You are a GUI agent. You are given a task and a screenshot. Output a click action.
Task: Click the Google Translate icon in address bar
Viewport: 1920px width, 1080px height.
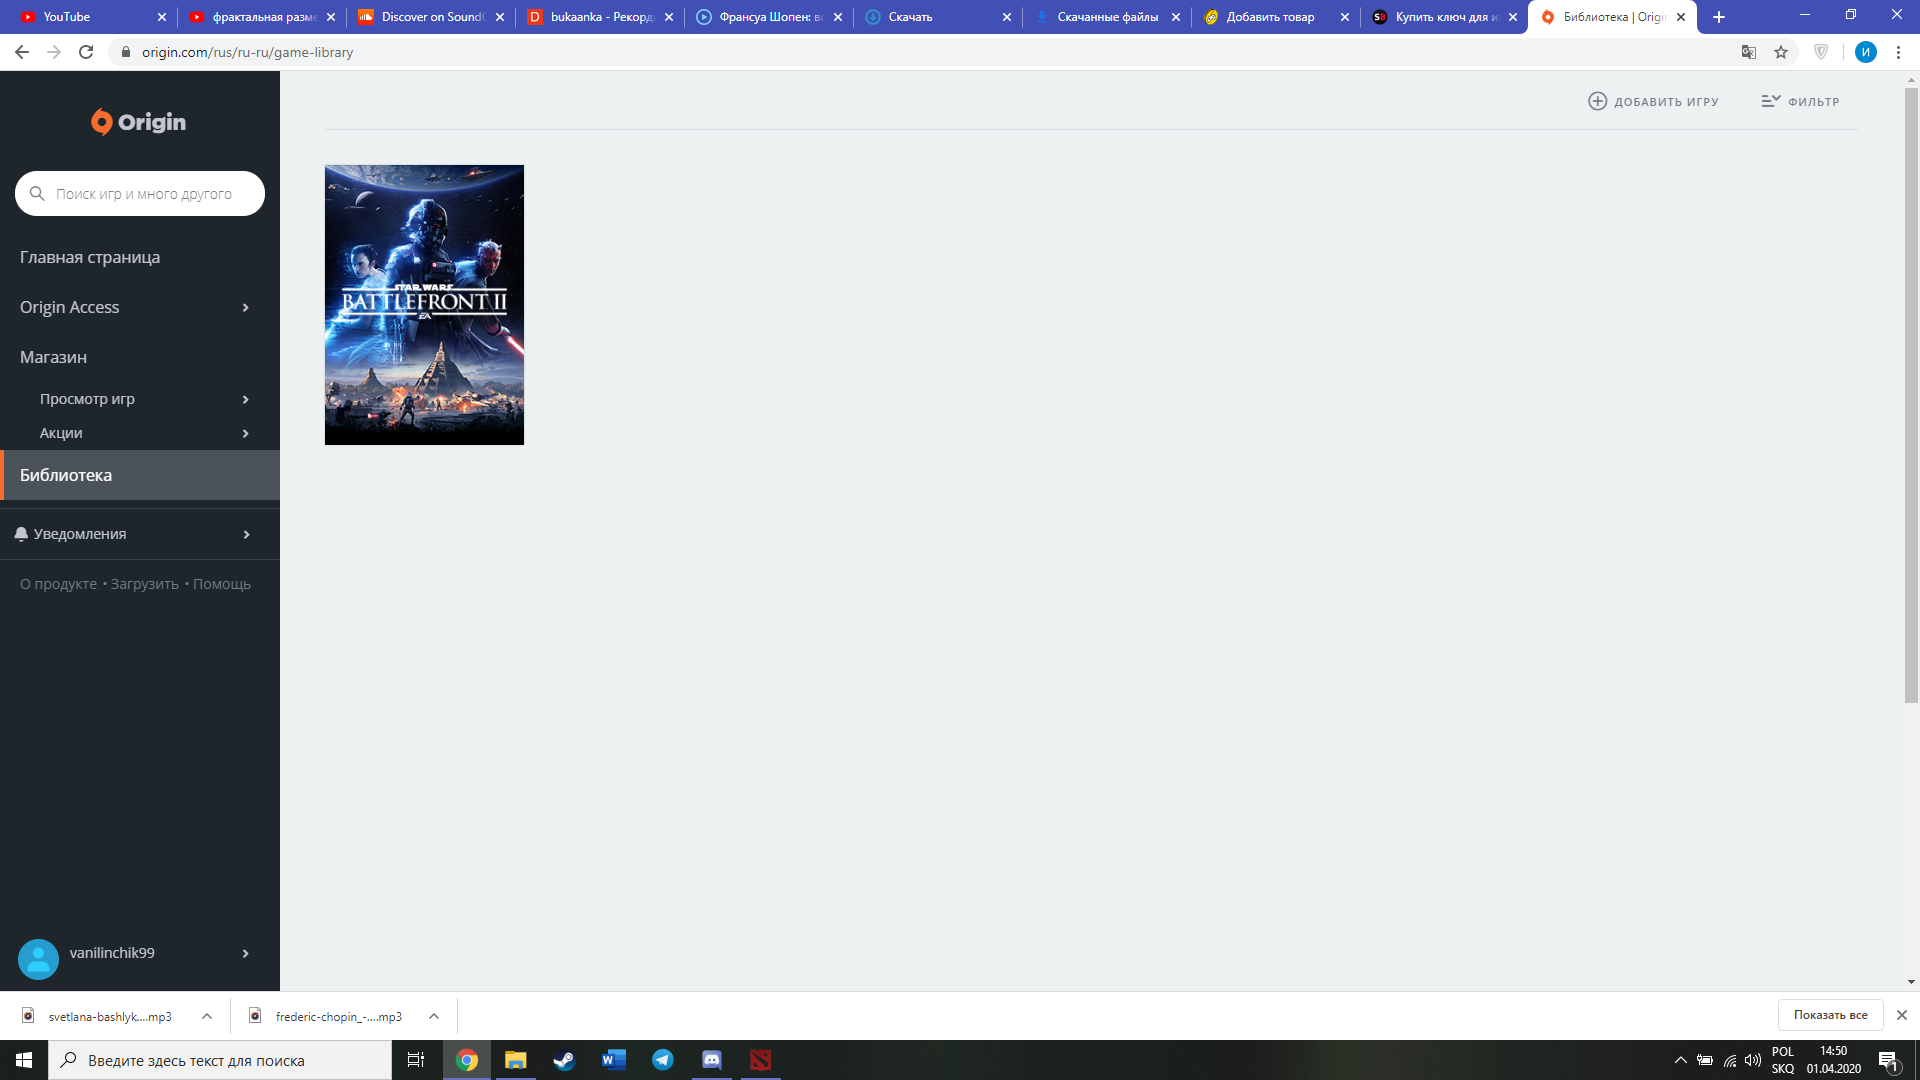coord(1749,52)
